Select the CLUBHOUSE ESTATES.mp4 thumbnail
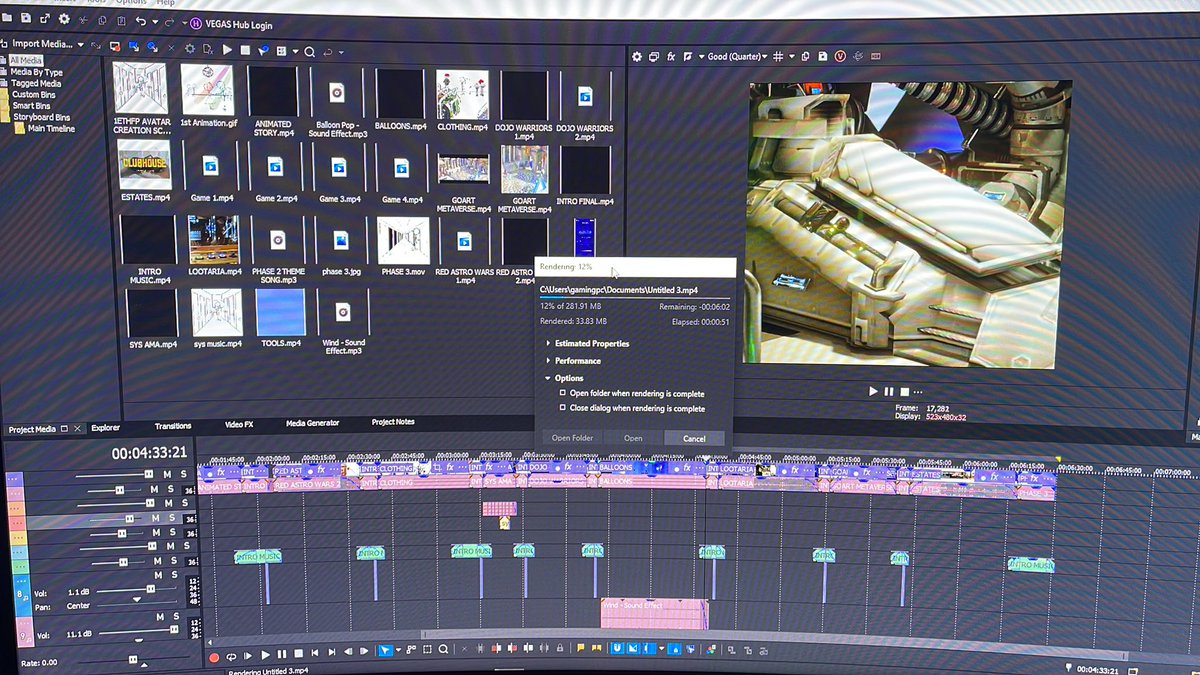1200x675 pixels. (144, 164)
